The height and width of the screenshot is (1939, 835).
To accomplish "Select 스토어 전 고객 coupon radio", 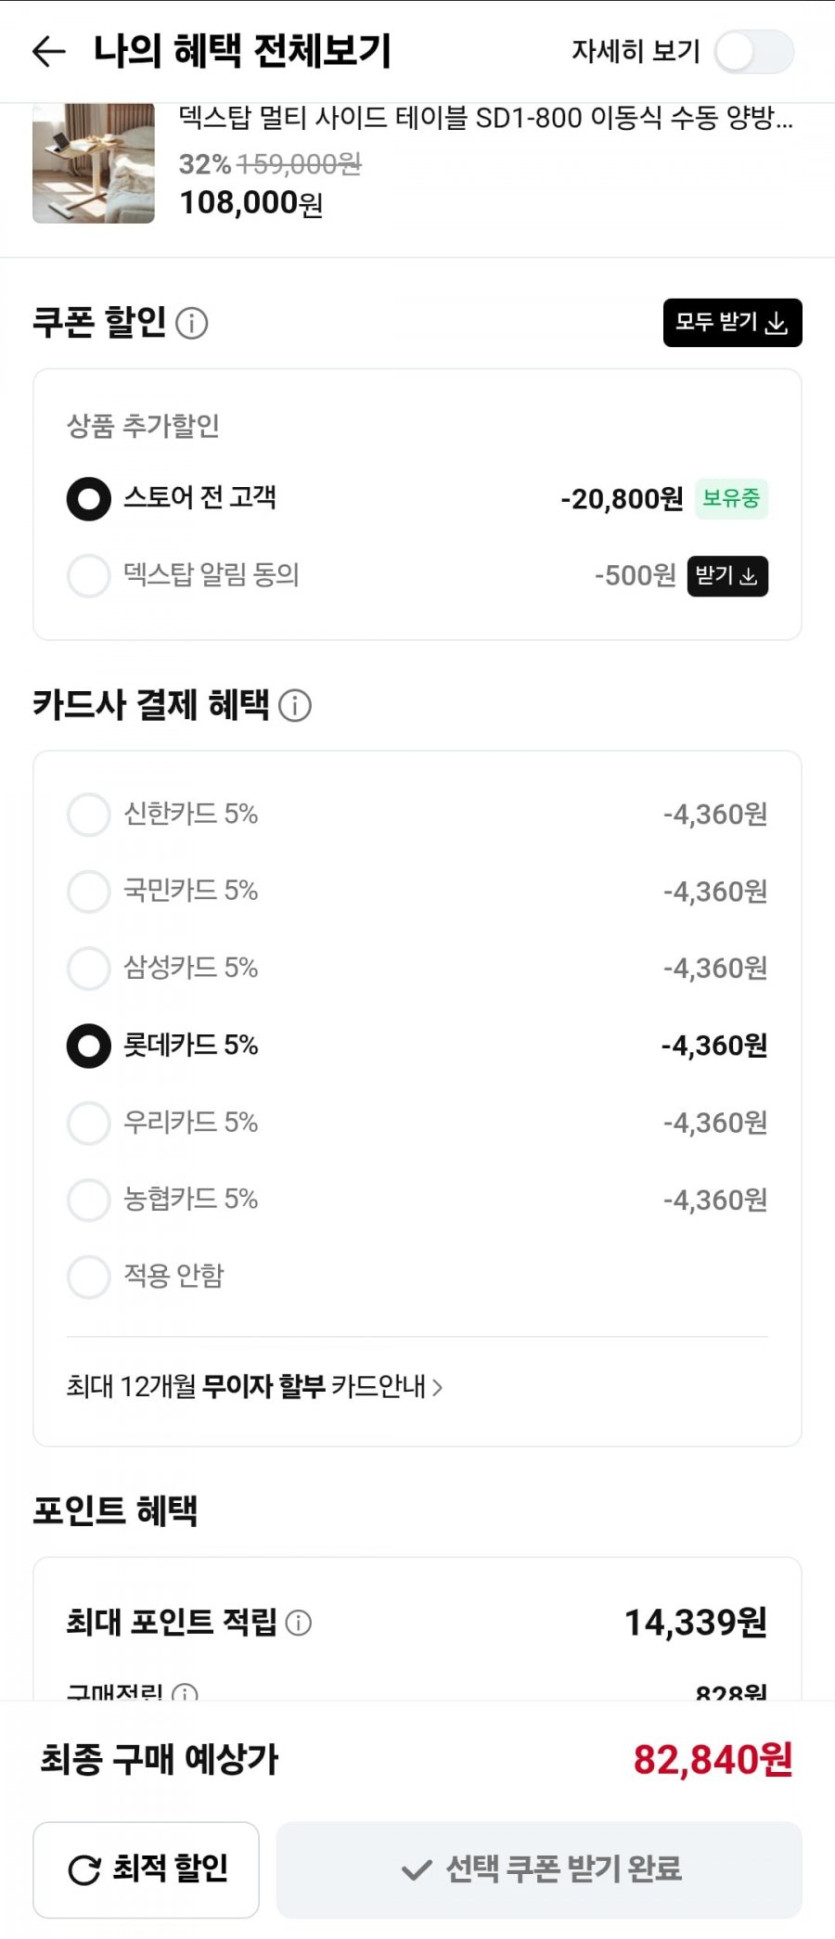I will (89, 499).
